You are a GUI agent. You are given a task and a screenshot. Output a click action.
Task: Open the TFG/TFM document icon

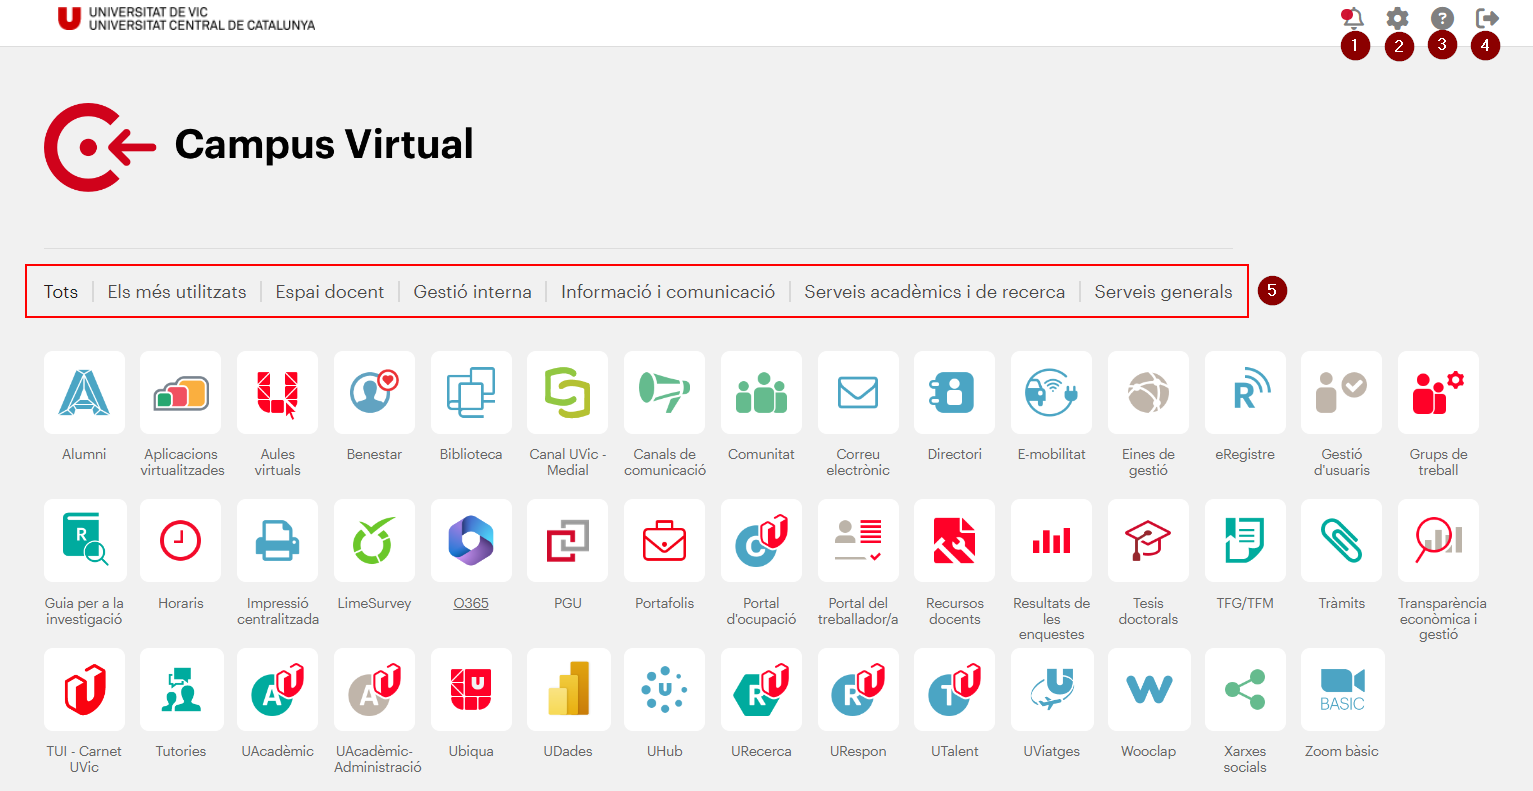tap(1245, 541)
